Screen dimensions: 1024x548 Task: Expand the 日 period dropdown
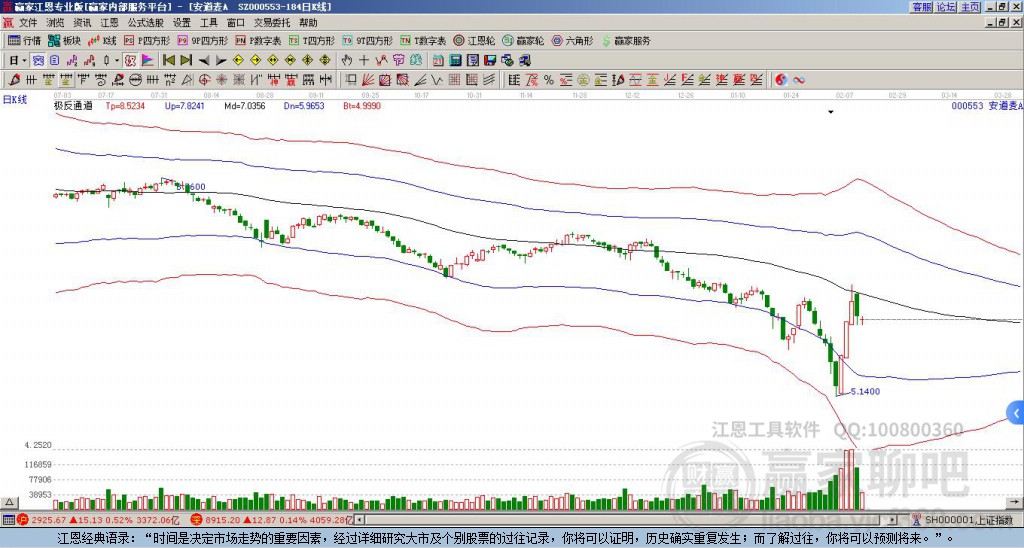tap(25, 60)
